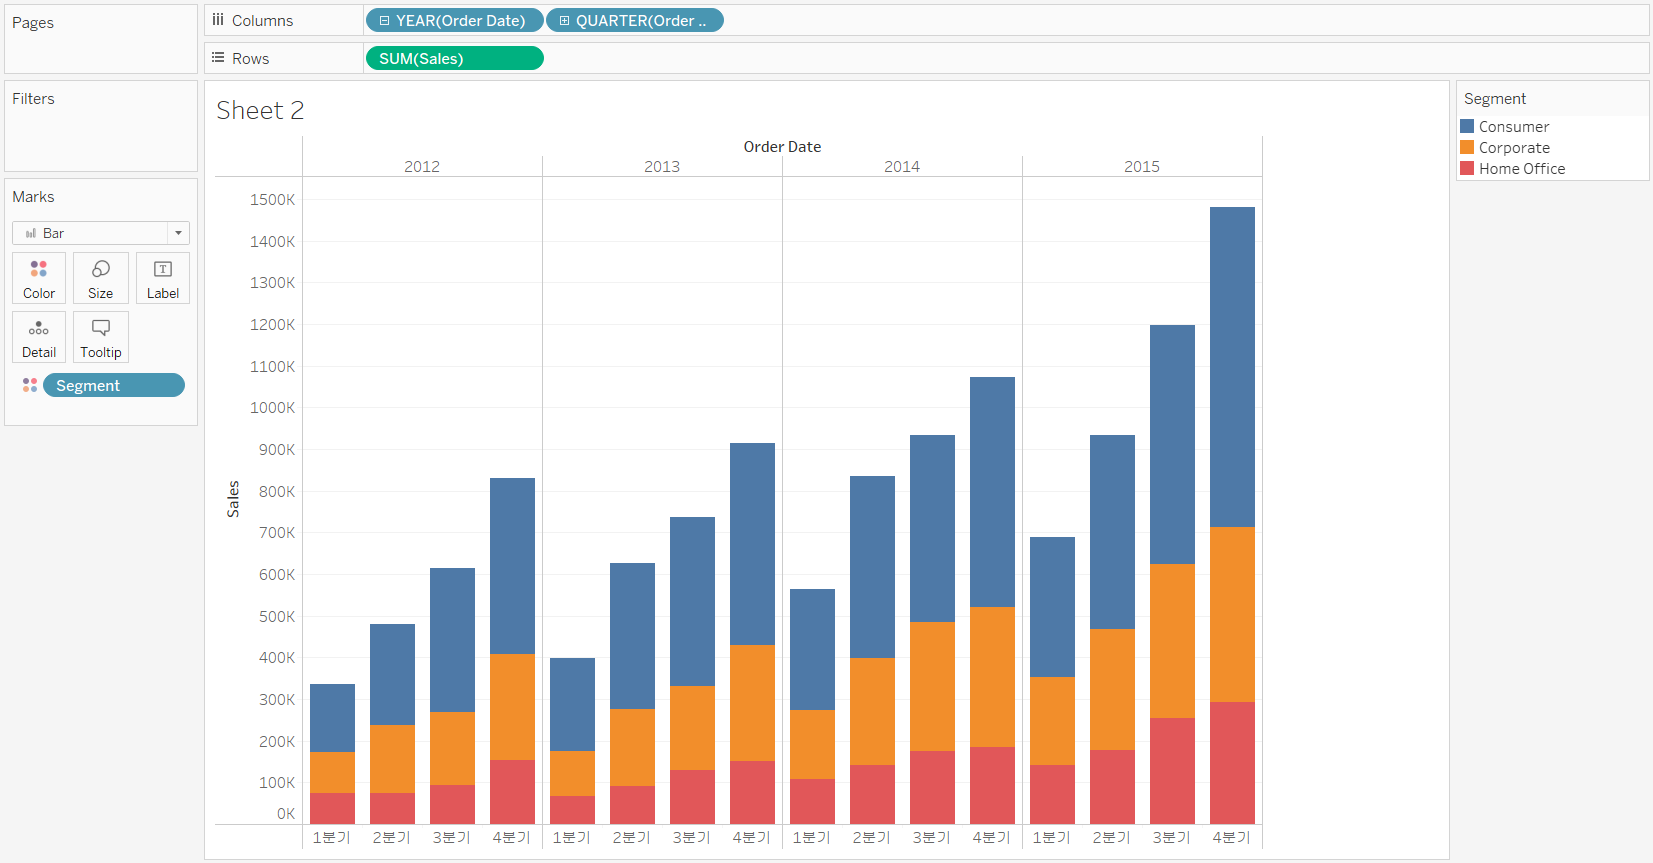Viewport: 1653px width, 863px height.
Task: Select the 2012 year header
Action: click(422, 167)
